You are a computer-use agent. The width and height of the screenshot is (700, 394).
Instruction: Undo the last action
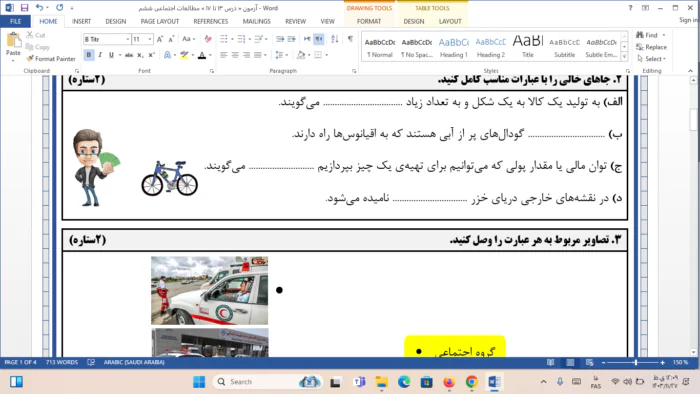pos(39,8)
